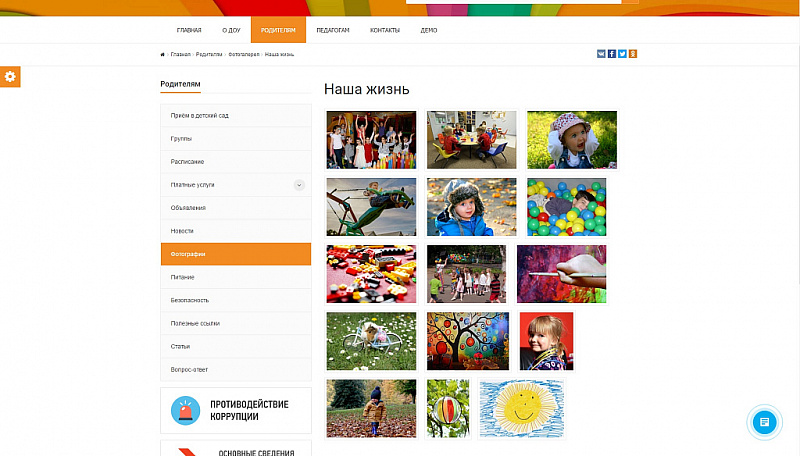Expand the Платные услуги submenu arrow

299,185
